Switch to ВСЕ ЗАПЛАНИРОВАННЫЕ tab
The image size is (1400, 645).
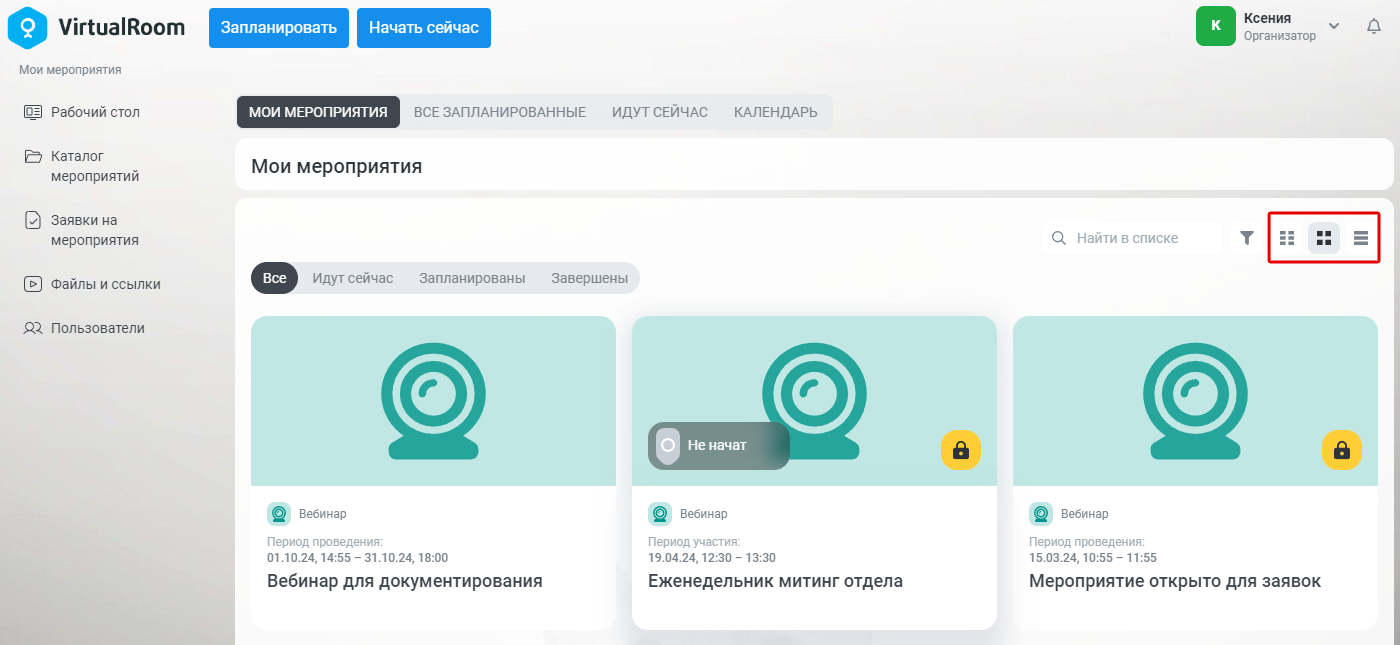(x=500, y=112)
